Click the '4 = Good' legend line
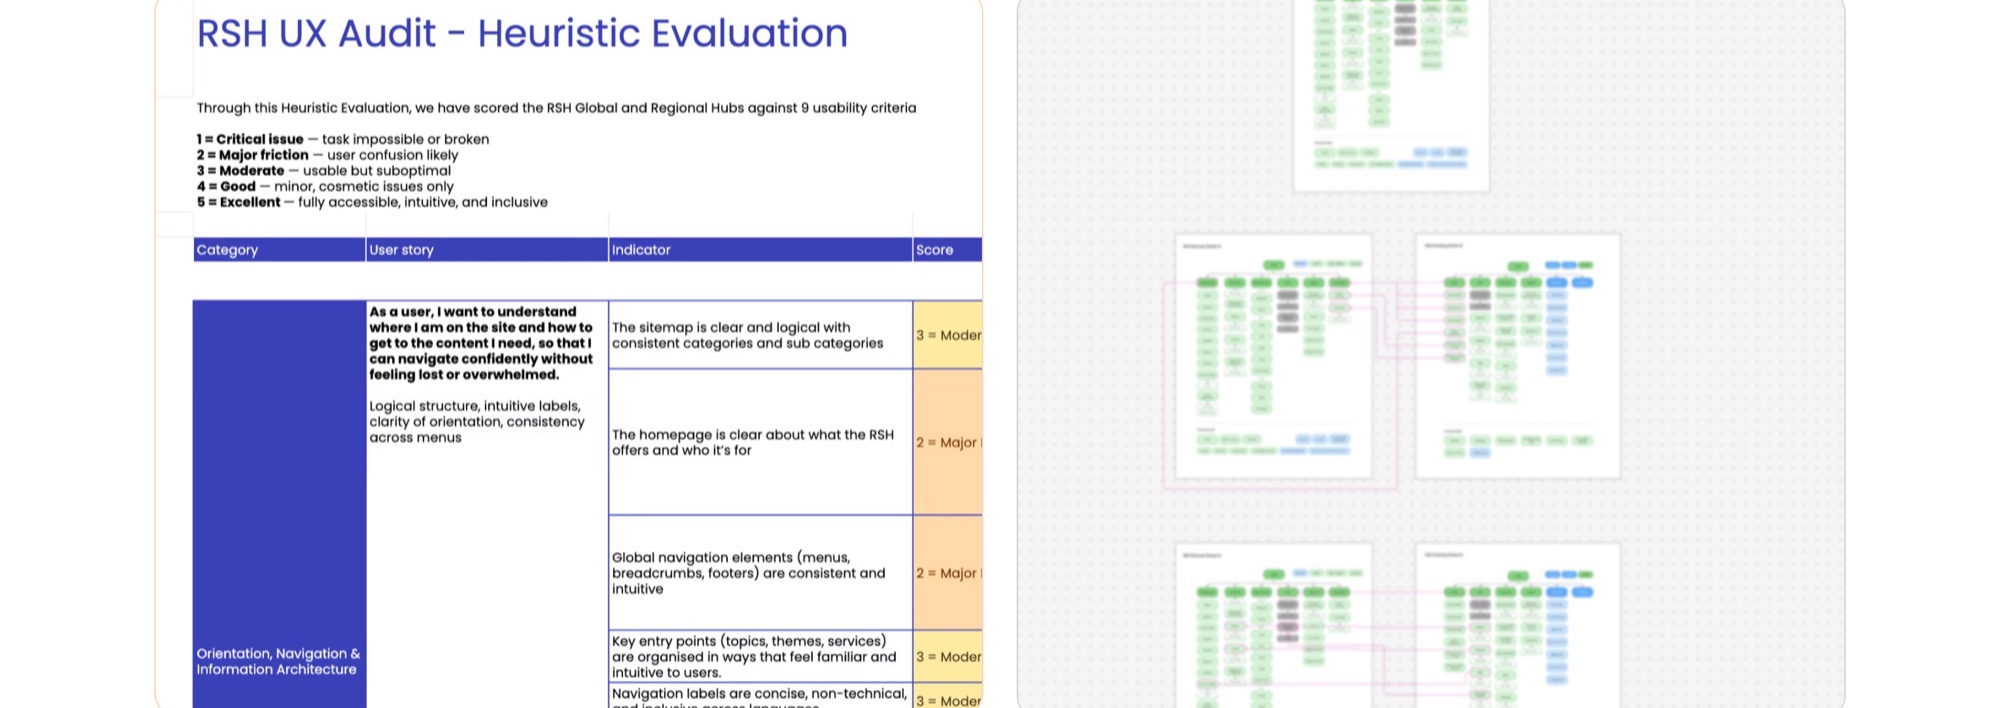The width and height of the screenshot is (2000, 708). (x=325, y=186)
